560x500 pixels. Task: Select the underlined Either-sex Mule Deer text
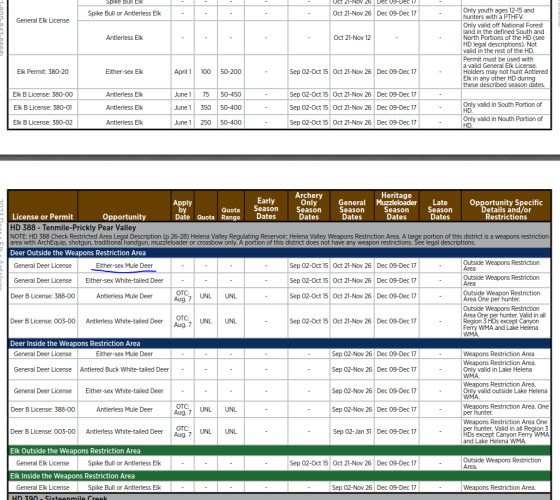[x=124, y=266]
